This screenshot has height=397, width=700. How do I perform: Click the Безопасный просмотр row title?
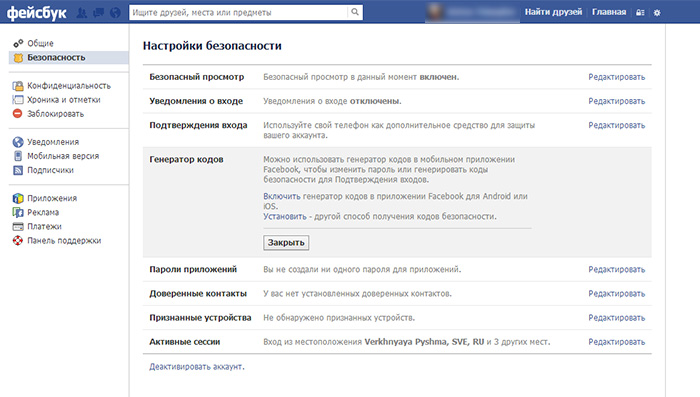196,77
